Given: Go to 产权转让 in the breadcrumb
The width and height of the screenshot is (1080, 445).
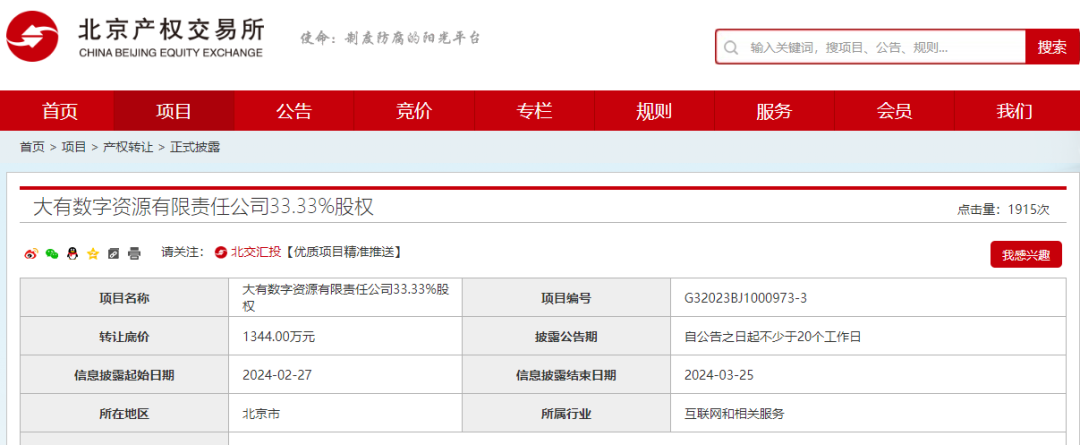Looking at the screenshot, I should (x=128, y=147).
